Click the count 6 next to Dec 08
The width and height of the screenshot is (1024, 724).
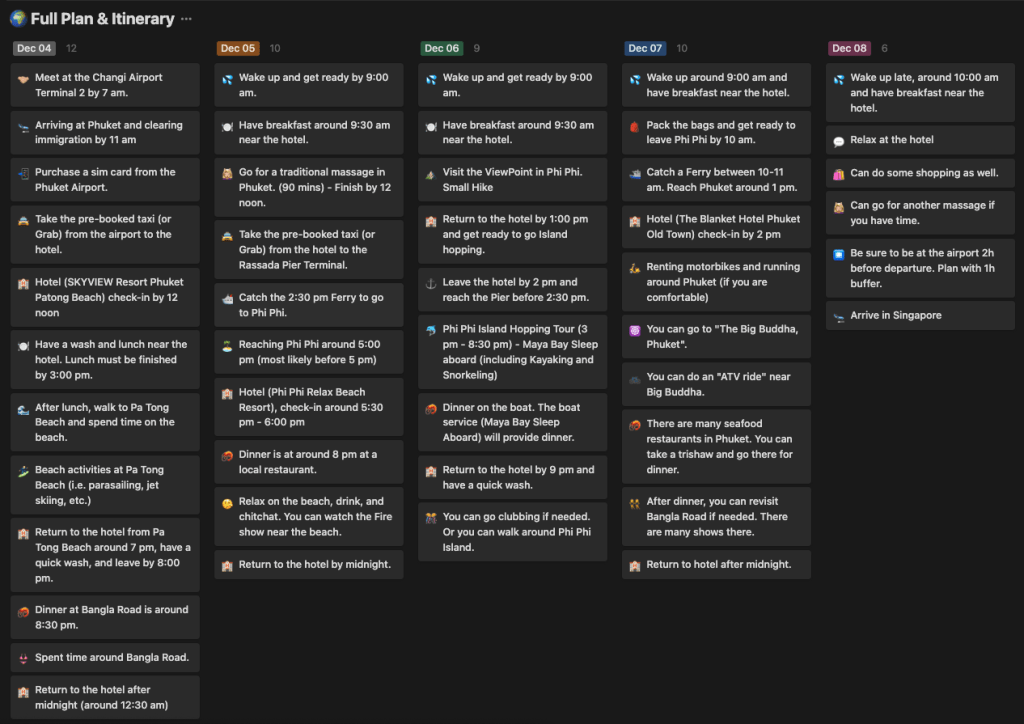(884, 48)
